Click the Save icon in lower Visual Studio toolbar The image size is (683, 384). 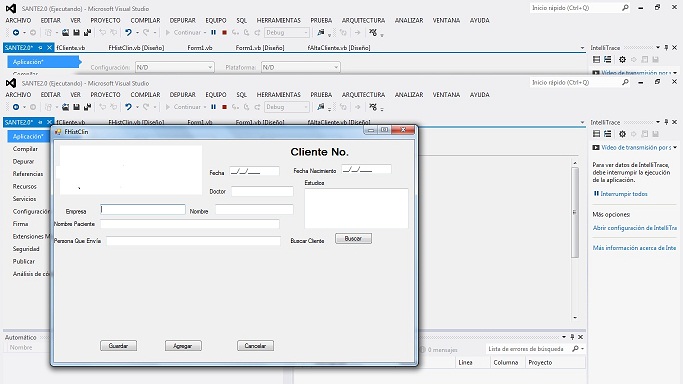[76, 107]
